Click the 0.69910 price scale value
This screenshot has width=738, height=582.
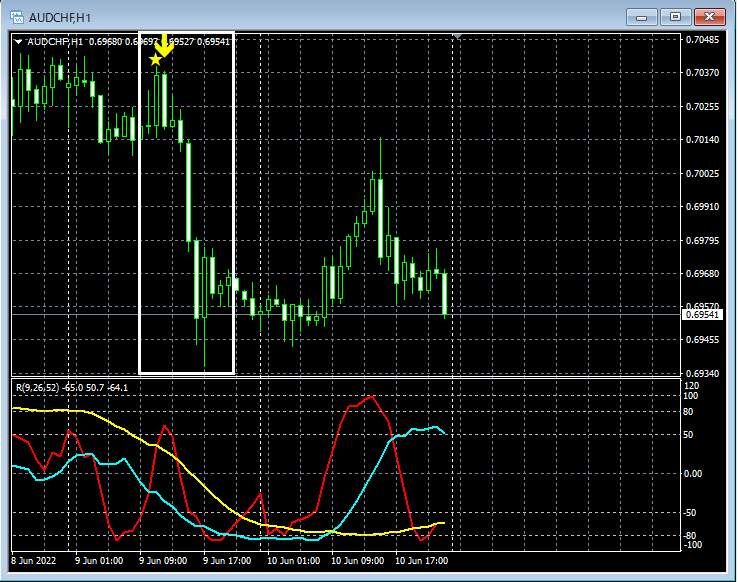pyautogui.click(x=702, y=207)
